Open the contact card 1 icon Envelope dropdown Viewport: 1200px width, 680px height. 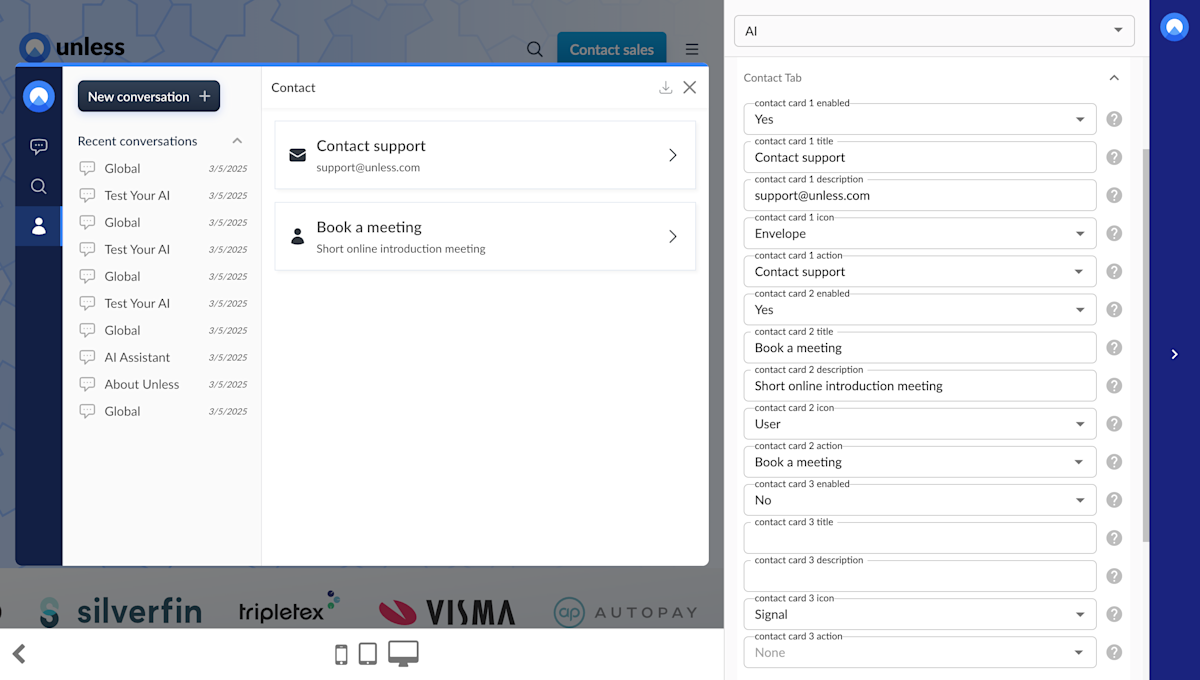[x=1081, y=233]
